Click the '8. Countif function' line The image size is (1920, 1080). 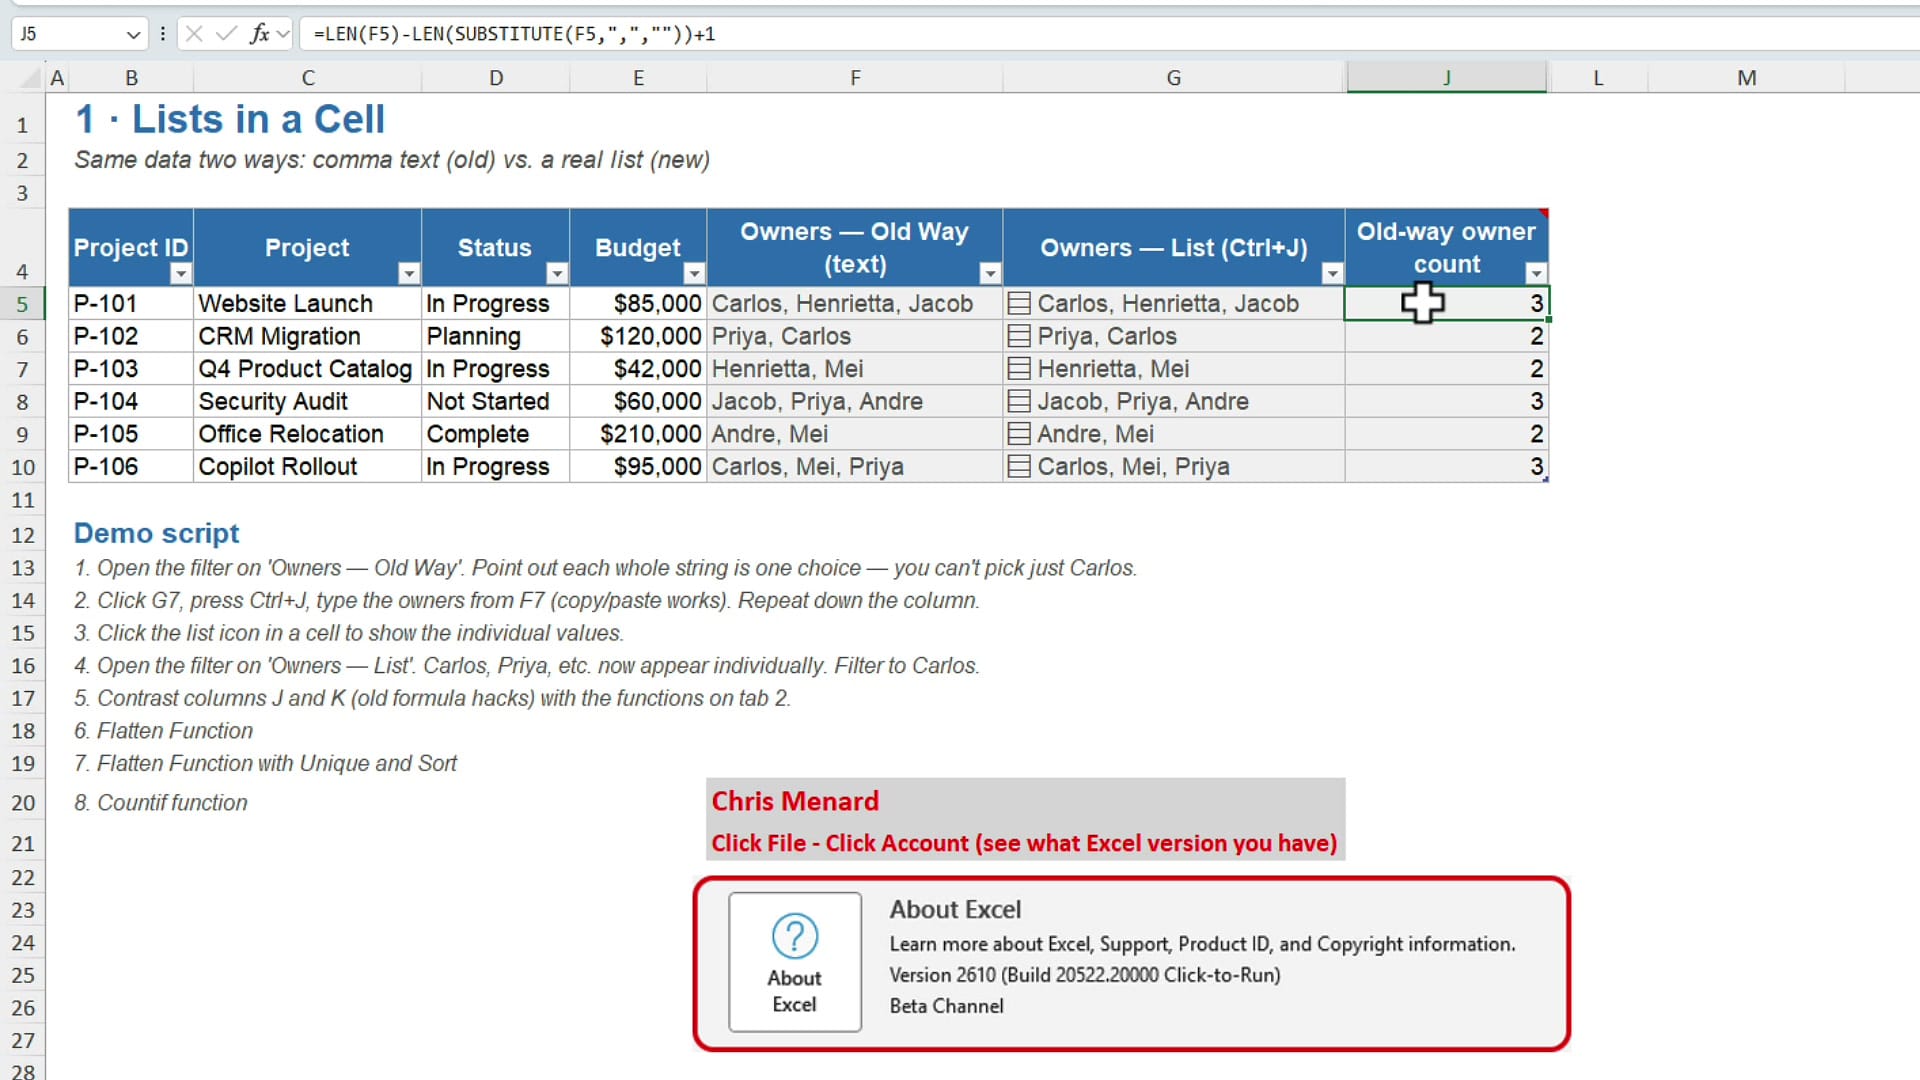pyautogui.click(x=160, y=803)
